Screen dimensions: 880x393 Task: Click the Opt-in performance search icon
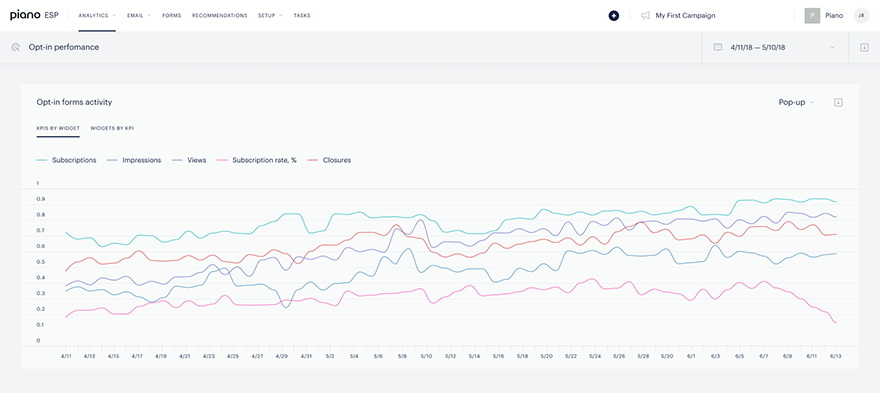click(16, 48)
